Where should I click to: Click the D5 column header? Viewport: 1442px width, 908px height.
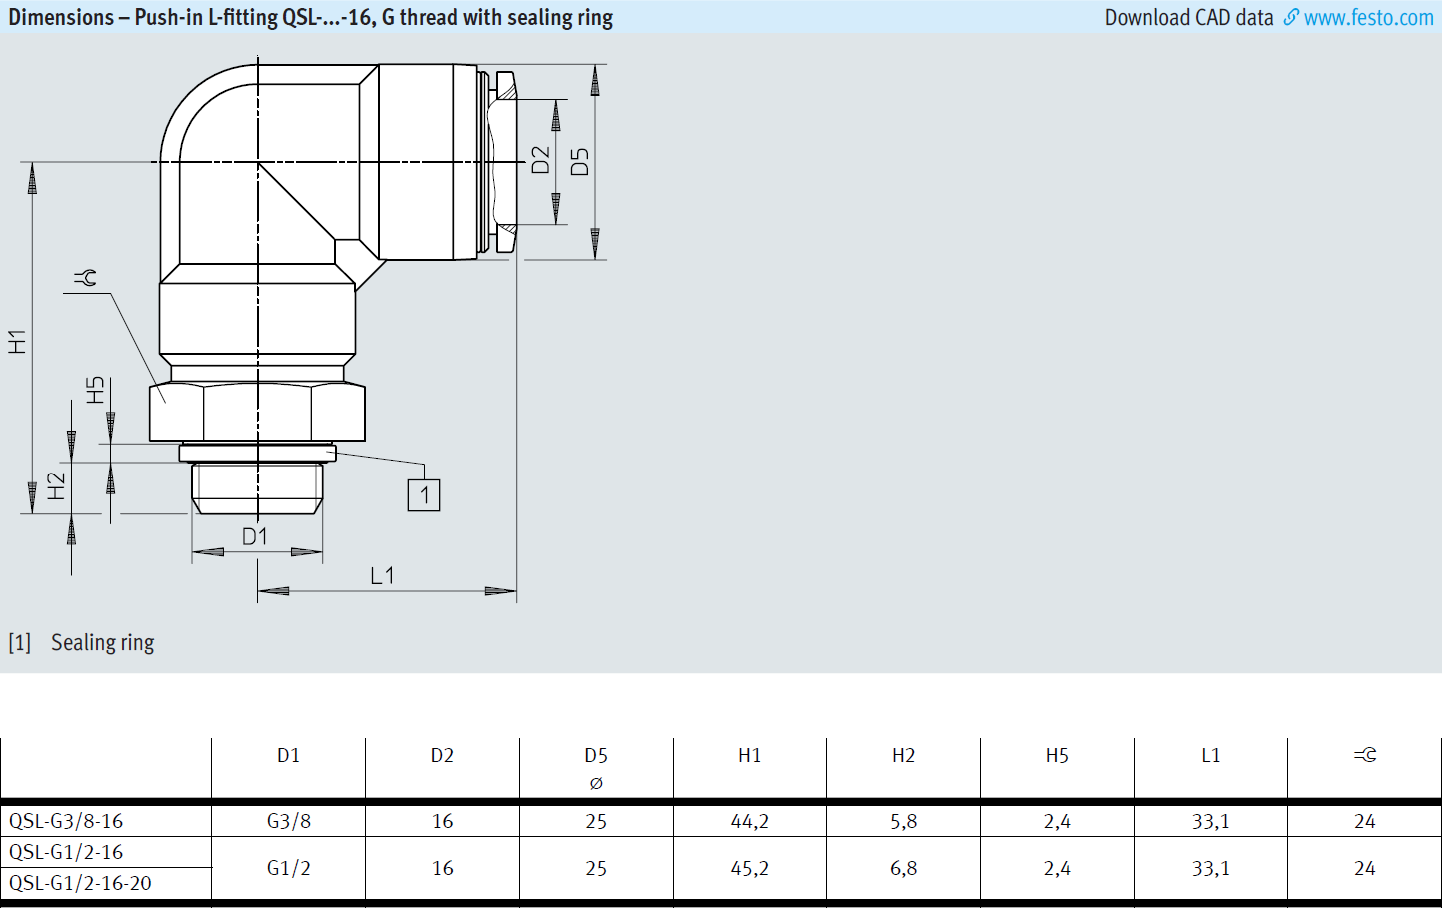pos(596,756)
